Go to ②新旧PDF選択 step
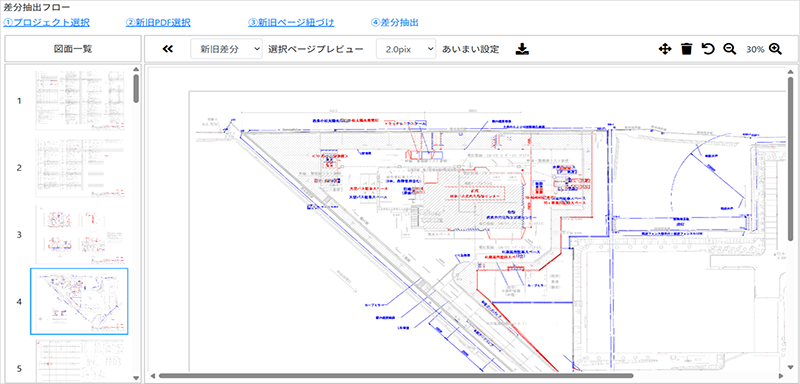800x384 pixels. point(158,22)
